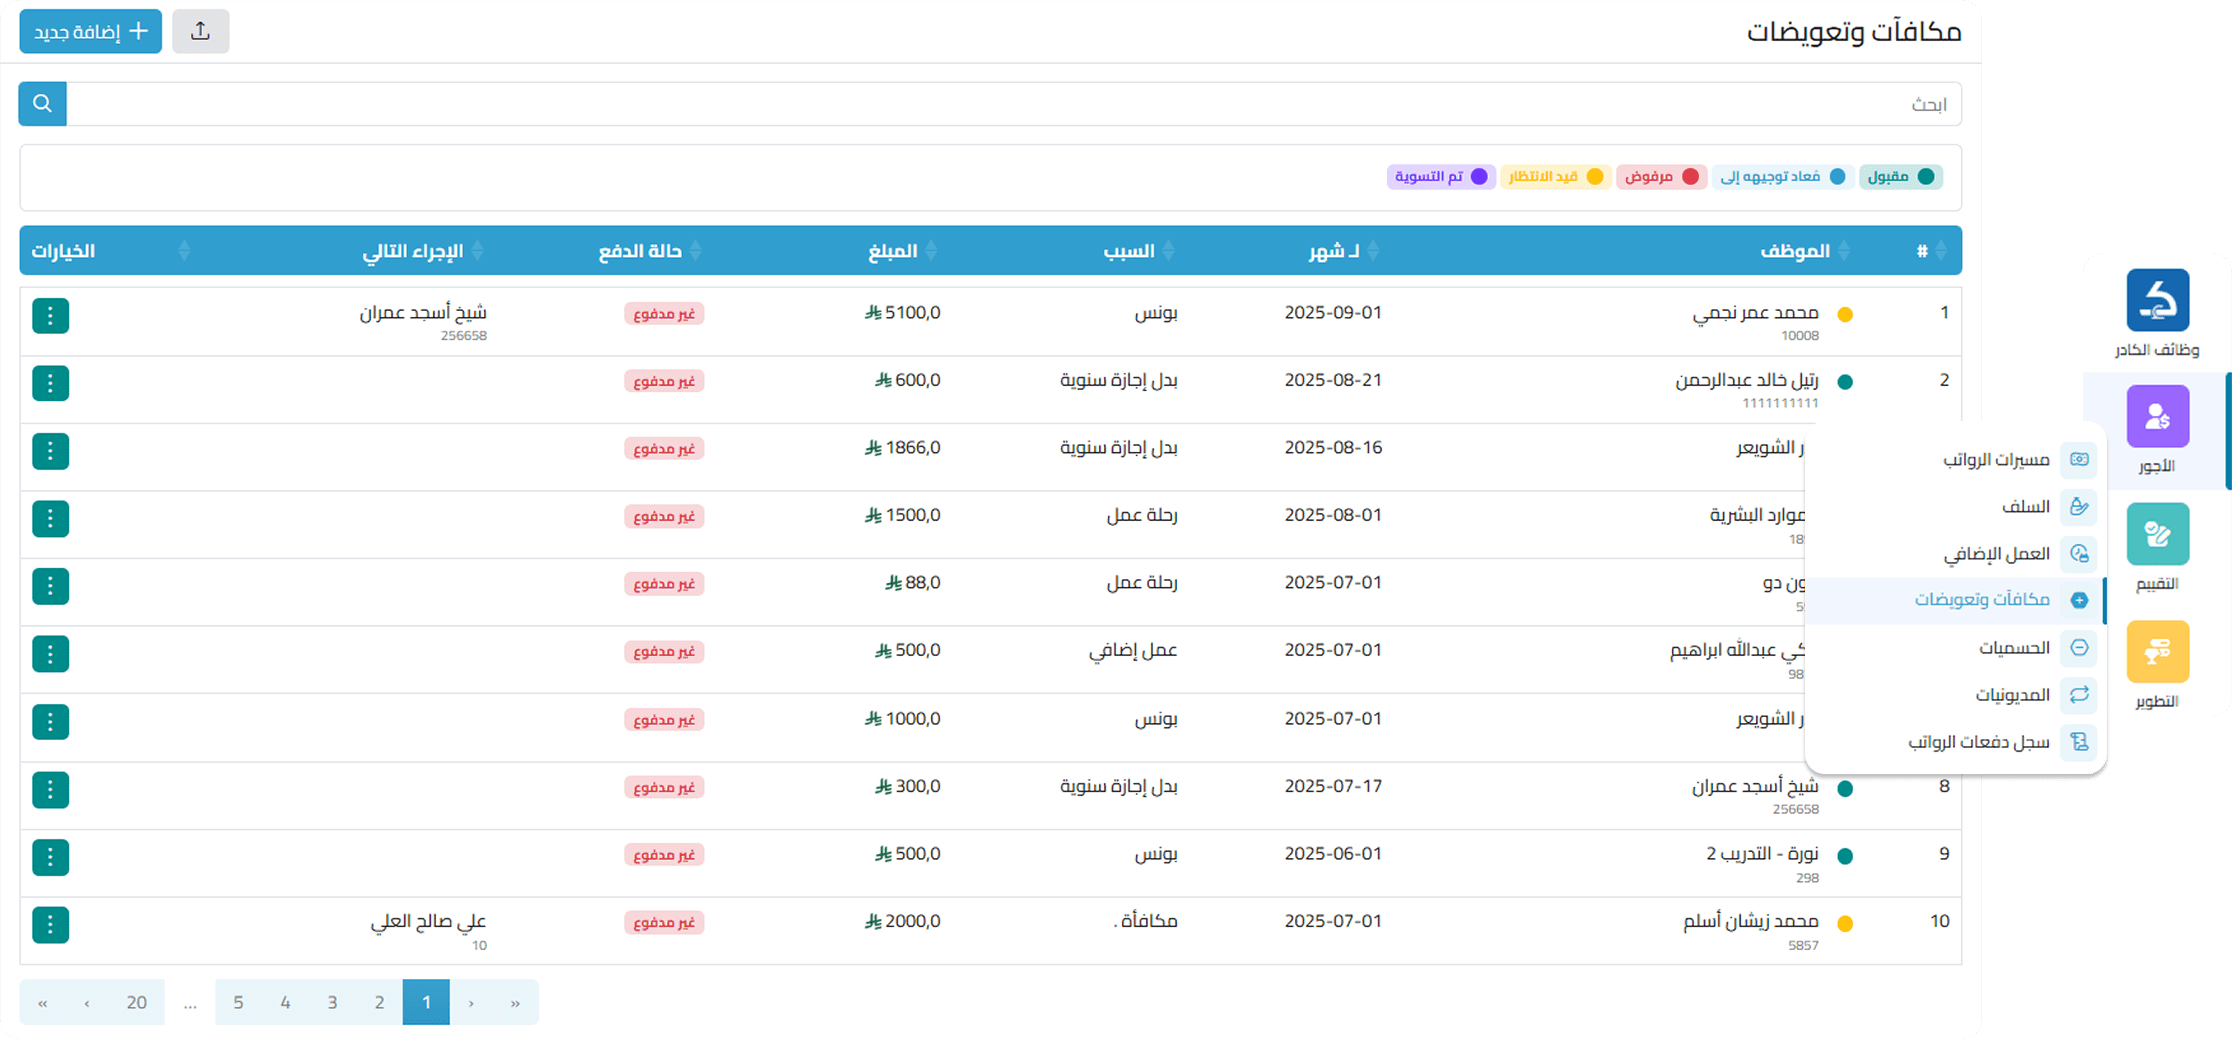This screenshot has height=1039, width=2232.
Task: Toggle the قيد الانتظار status filter
Action: 1555,177
